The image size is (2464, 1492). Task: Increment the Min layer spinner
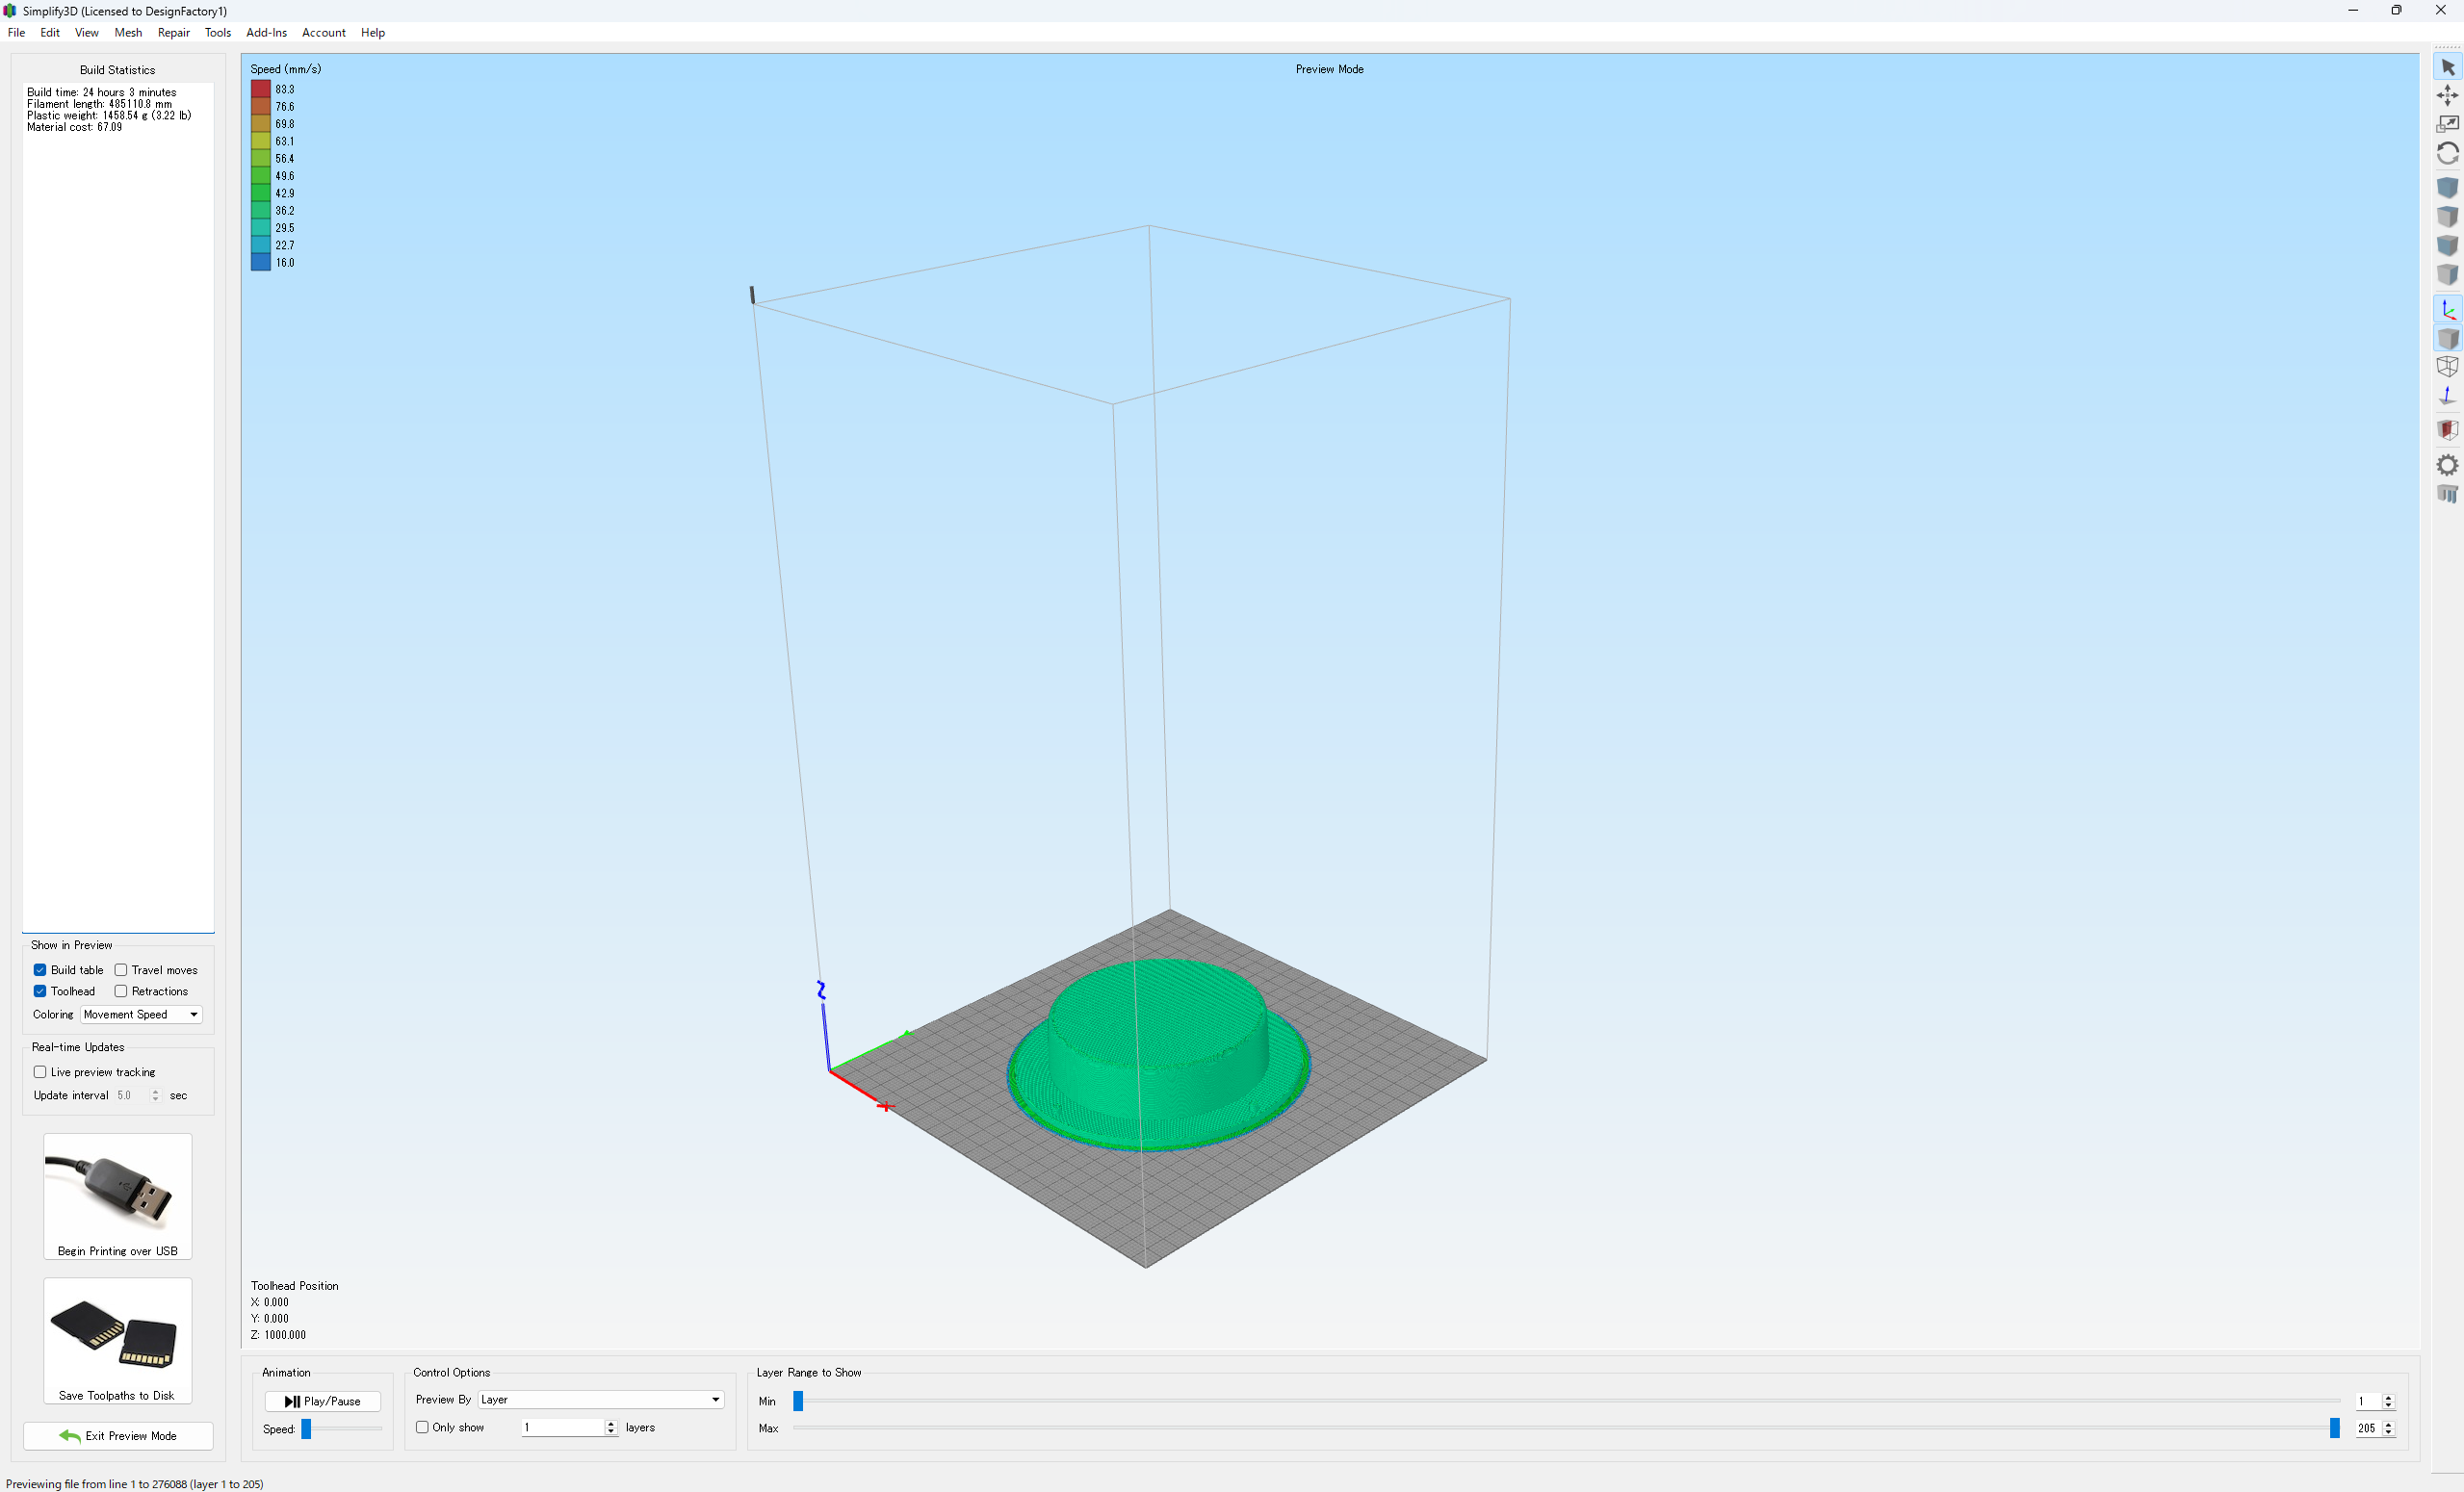(x=2389, y=1397)
